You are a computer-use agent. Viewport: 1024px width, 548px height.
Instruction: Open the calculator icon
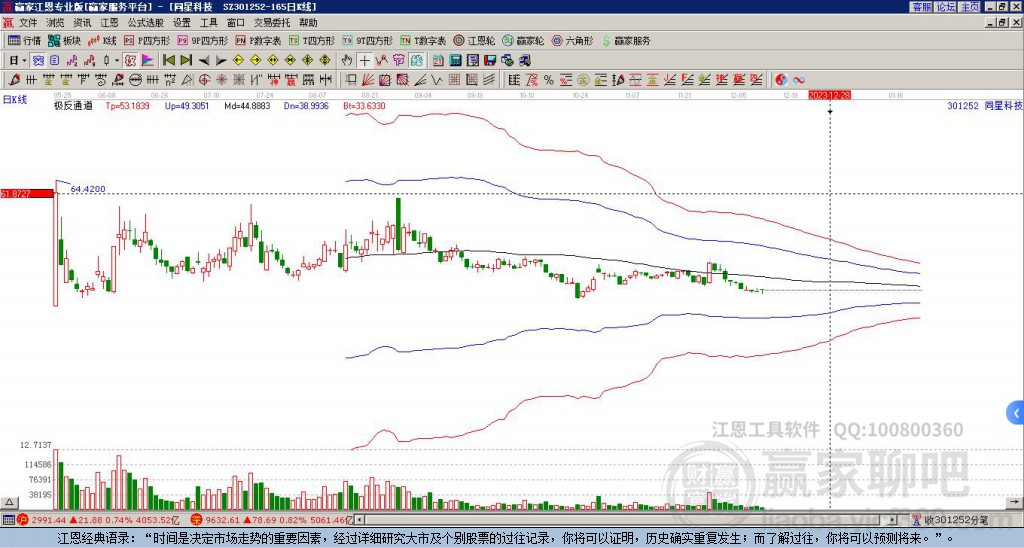tap(456, 60)
